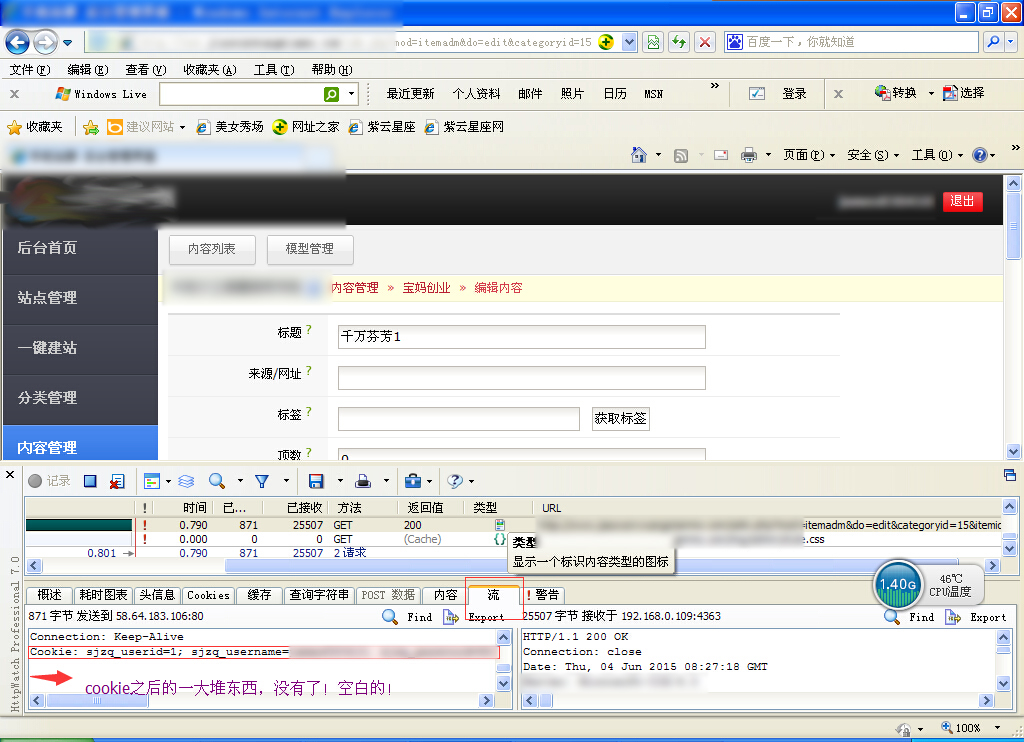Click the HttpWatch filter funnel icon
Image resolution: width=1024 pixels, height=742 pixels.
(262, 481)
